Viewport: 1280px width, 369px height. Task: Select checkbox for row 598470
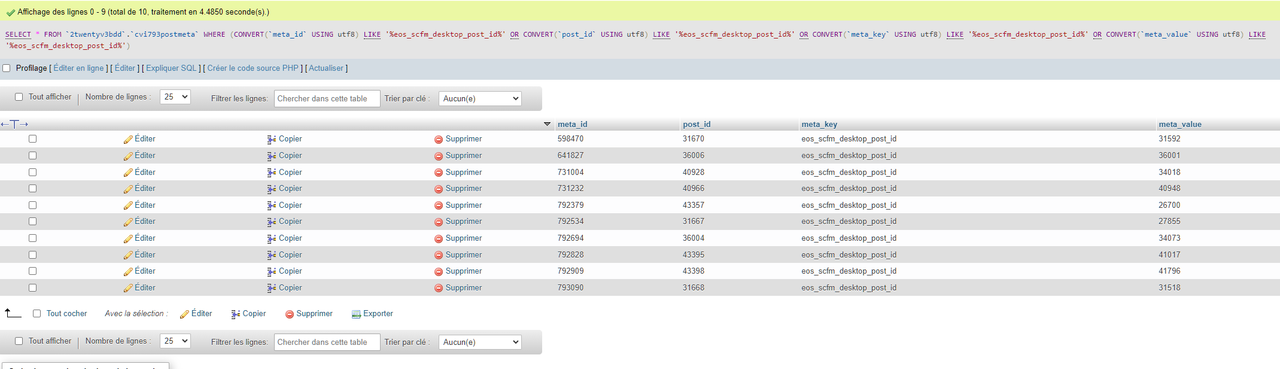[32, 139]
